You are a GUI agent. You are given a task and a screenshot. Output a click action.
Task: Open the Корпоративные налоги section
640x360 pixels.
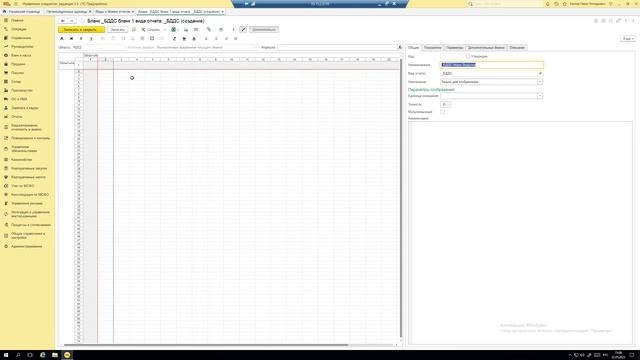[x=28, y=177]
